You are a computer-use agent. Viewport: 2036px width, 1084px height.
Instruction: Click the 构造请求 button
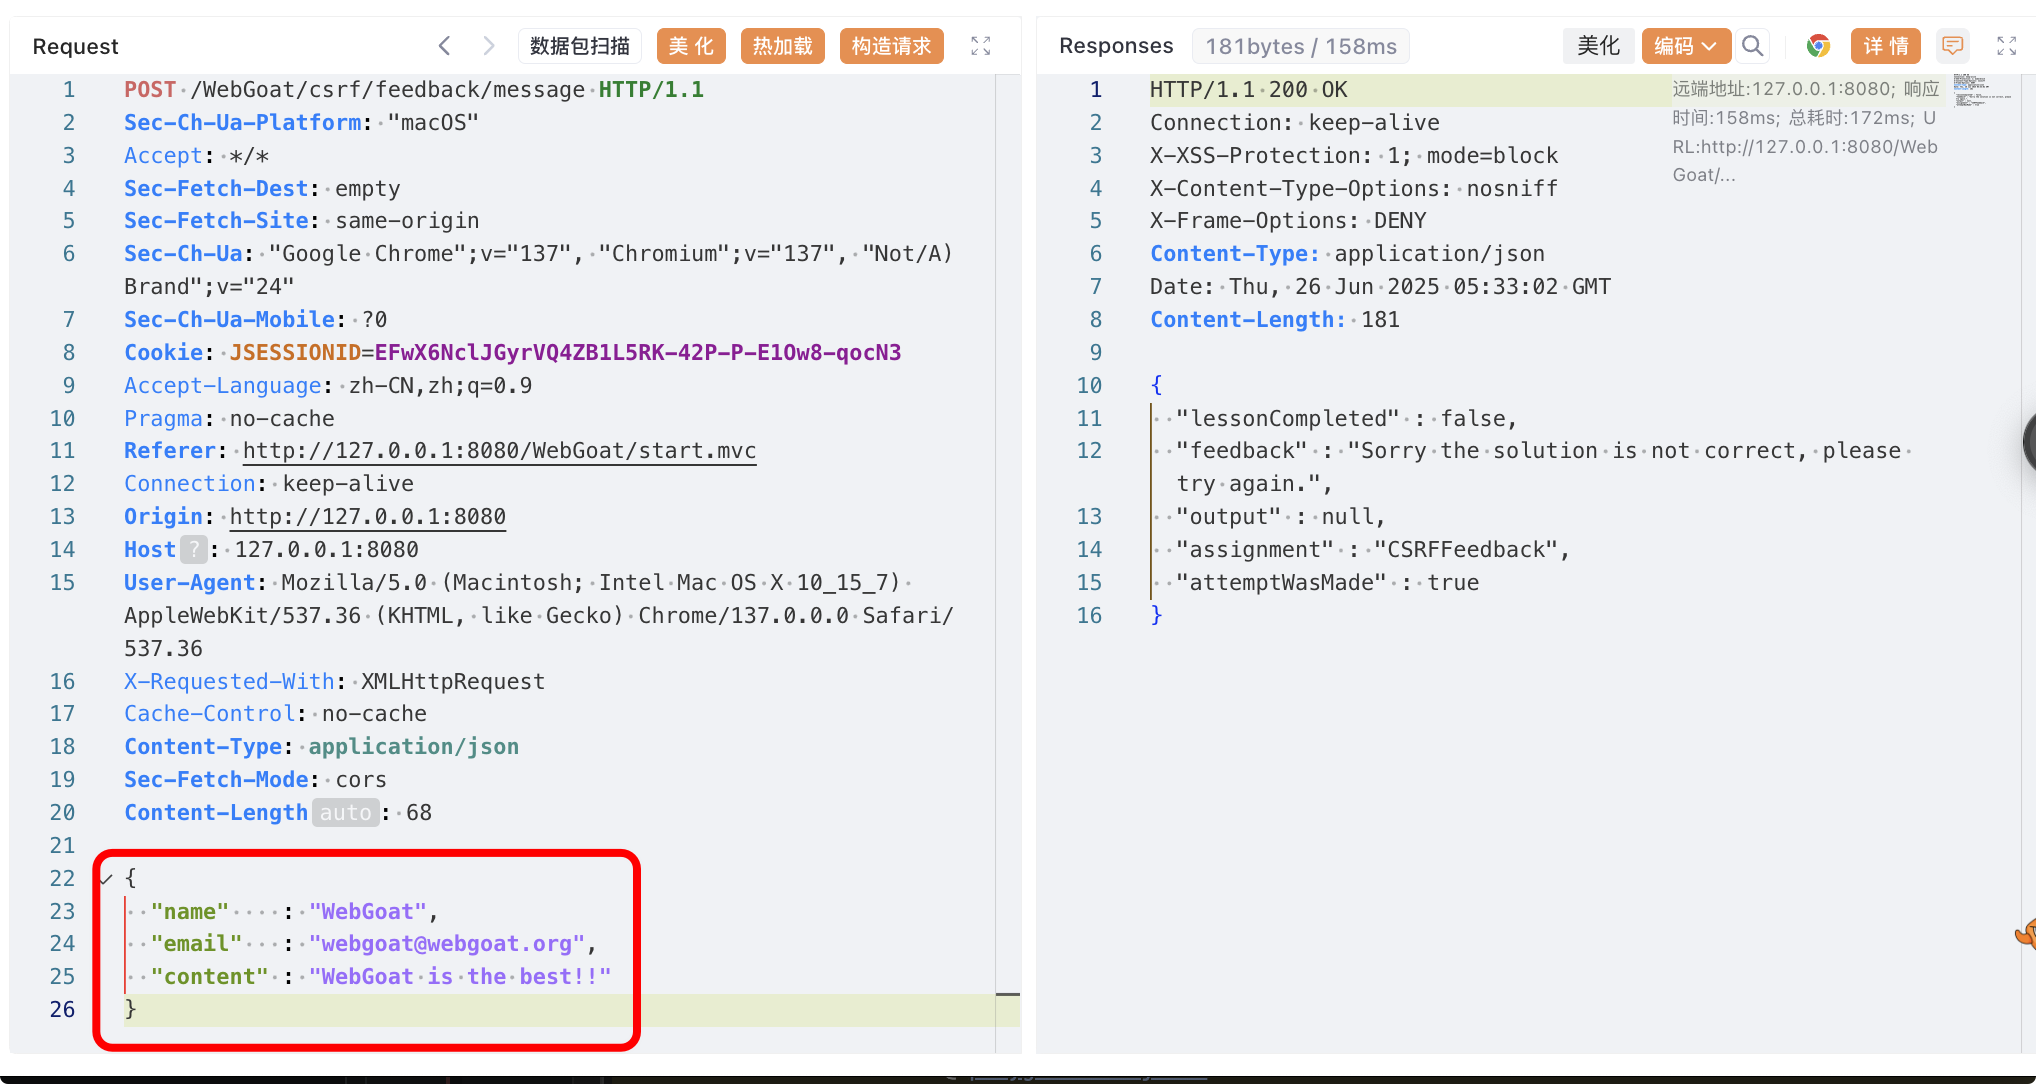pyautogui.click(x=891, y=46)
